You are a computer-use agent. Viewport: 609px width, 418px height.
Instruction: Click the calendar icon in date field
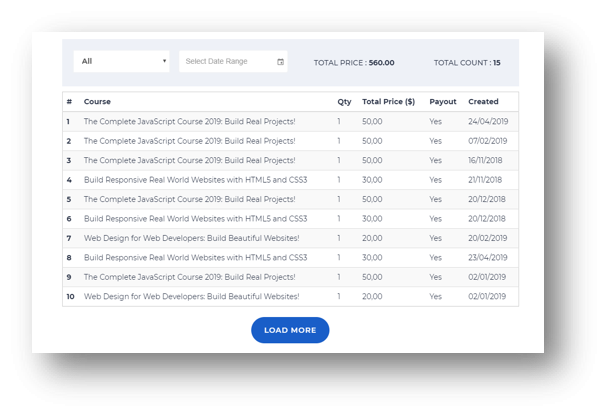280,62
